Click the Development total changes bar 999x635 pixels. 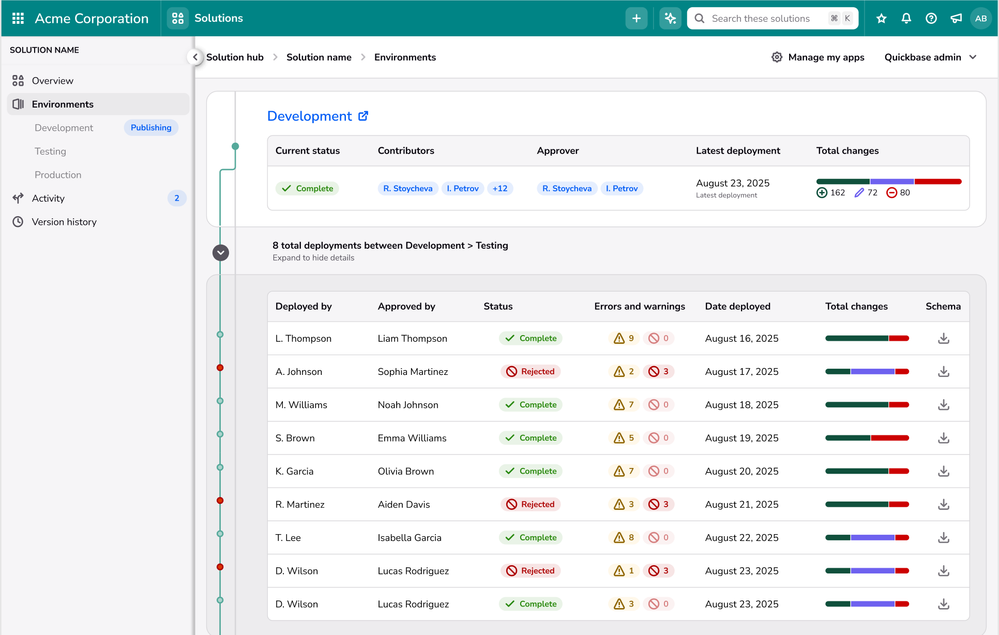coord(888,182)
